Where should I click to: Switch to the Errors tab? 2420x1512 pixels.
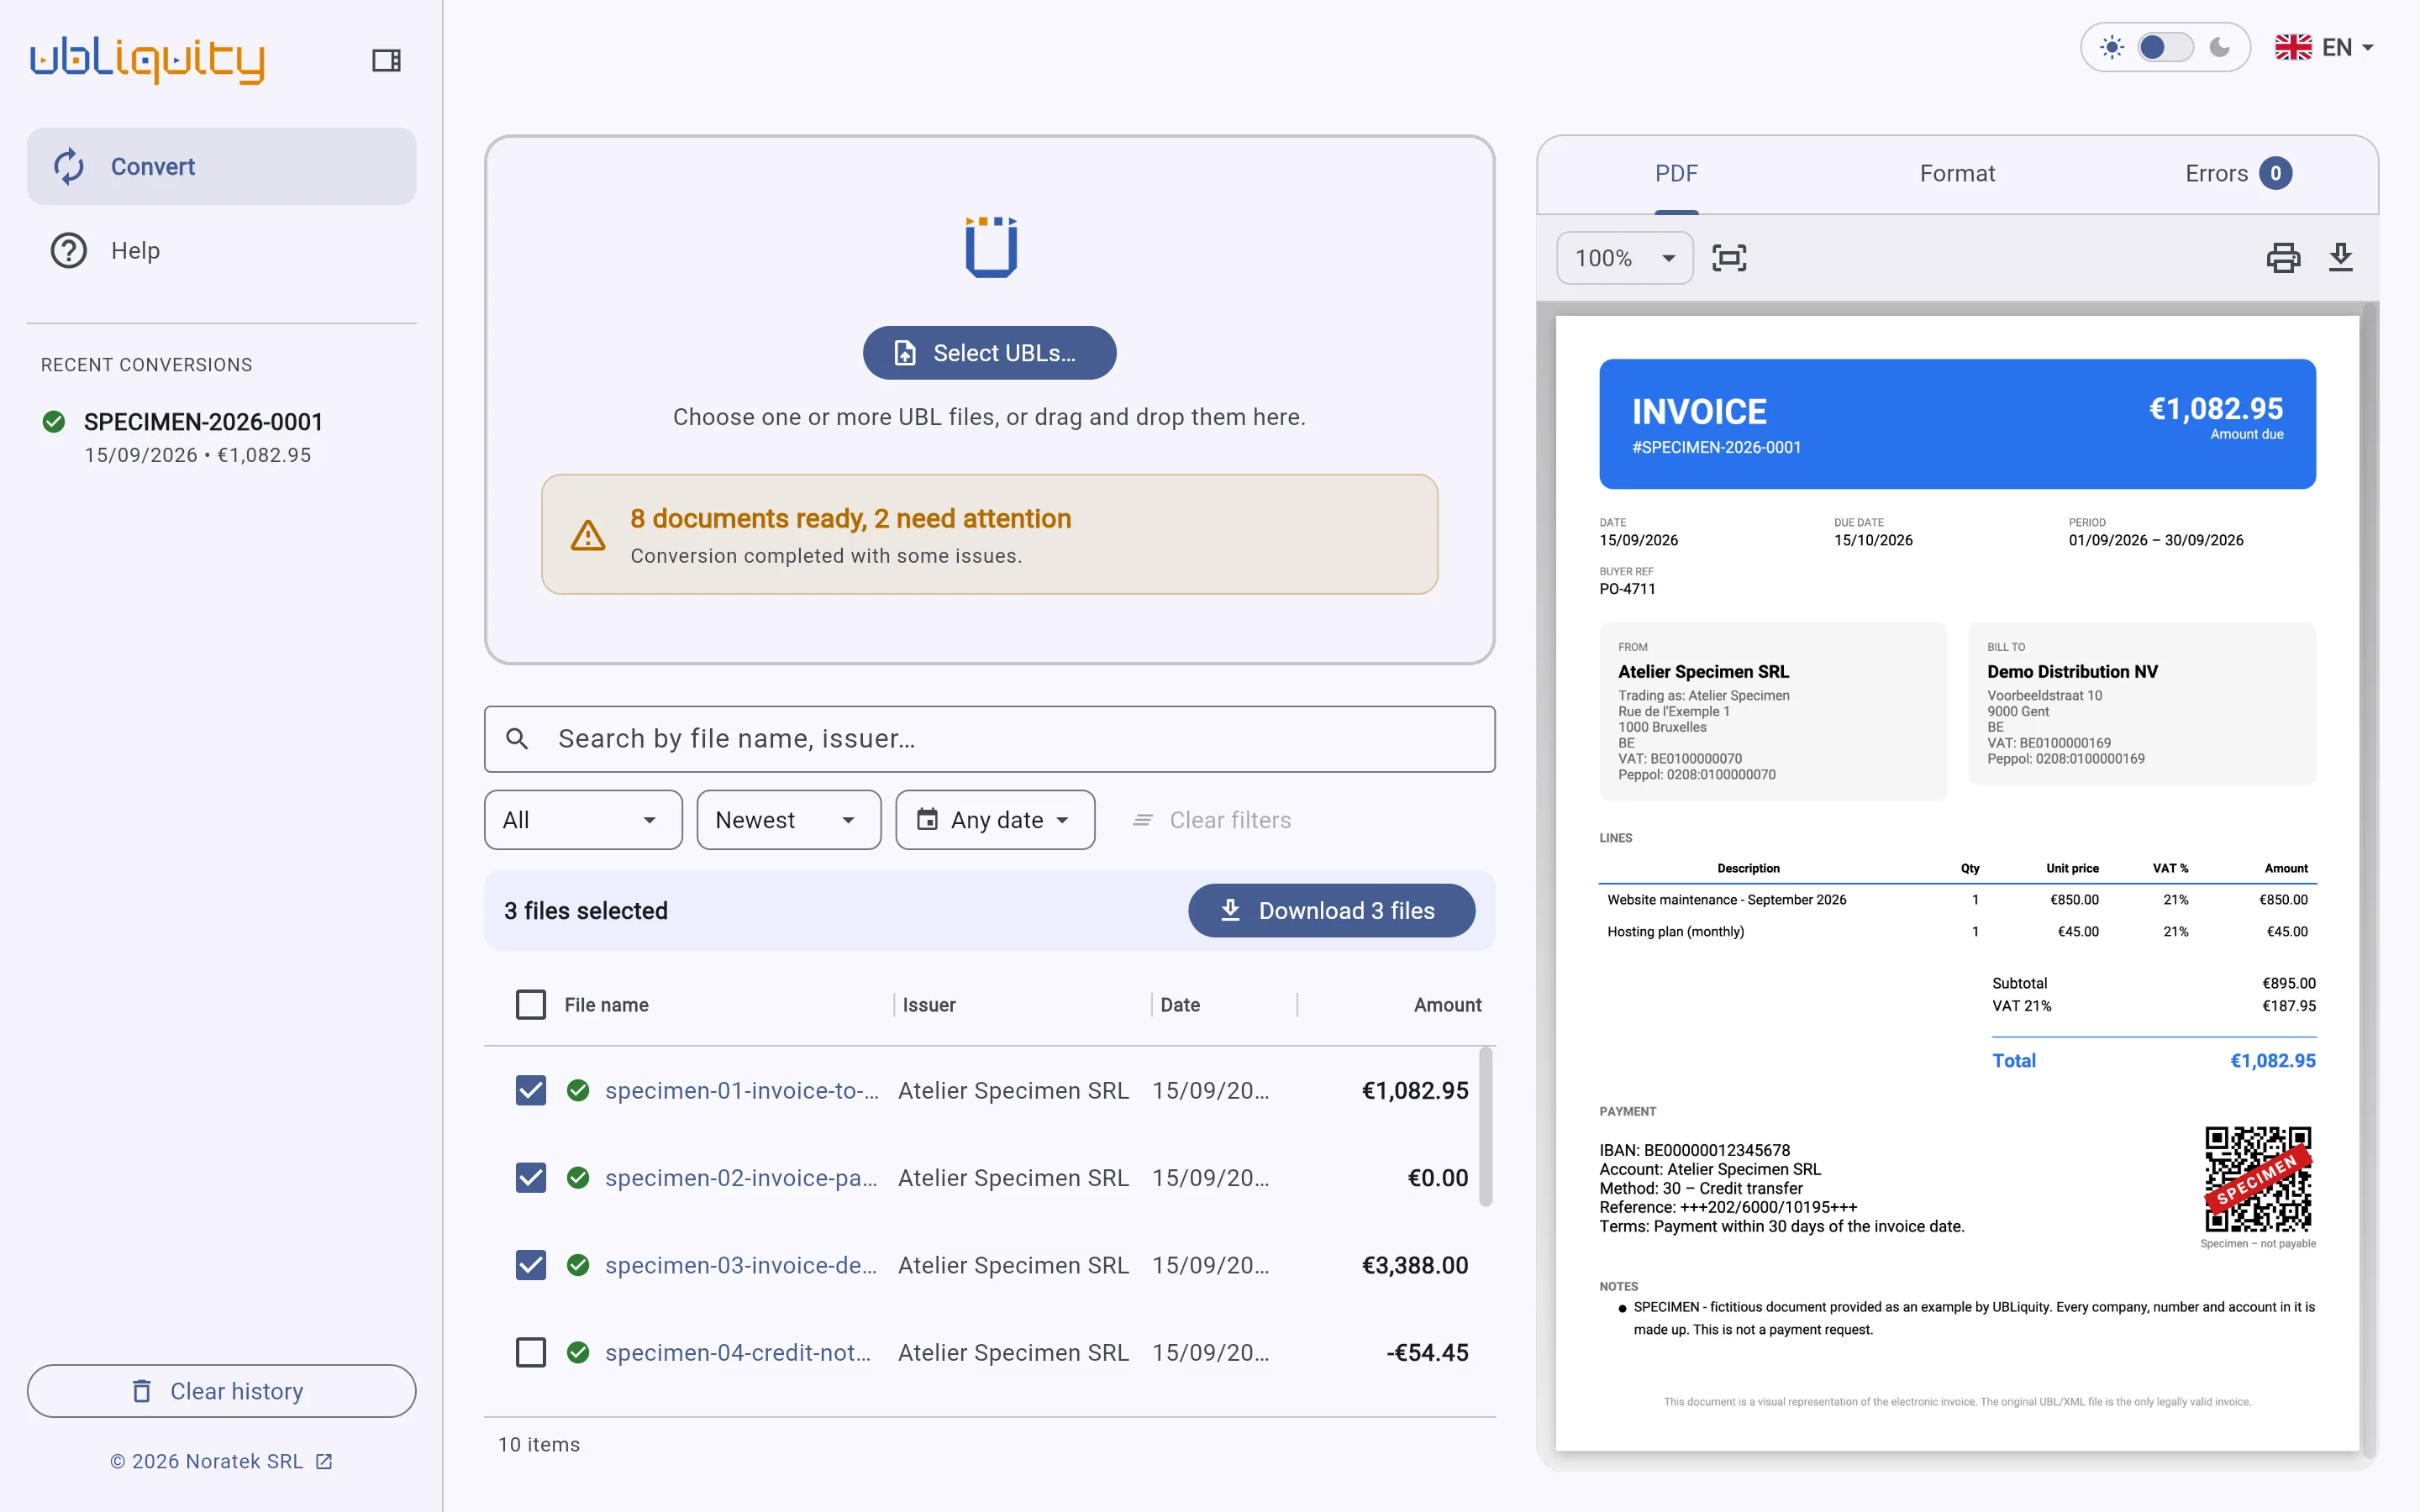[2237, 173]
